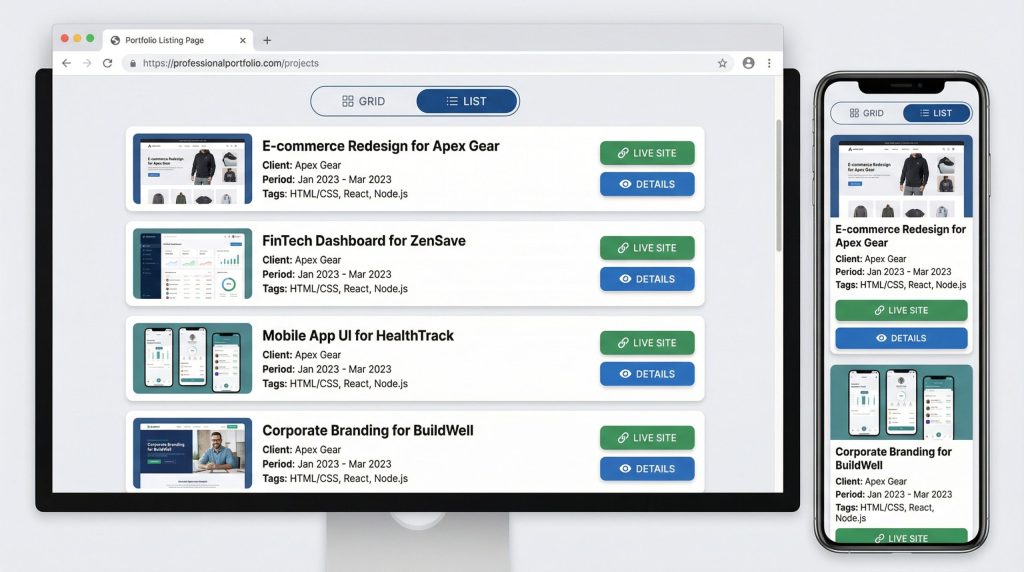The width and height of the screenshot is (1024, 572).
Task: Bookmark page using star icon
Action: (x=722, y=63)
